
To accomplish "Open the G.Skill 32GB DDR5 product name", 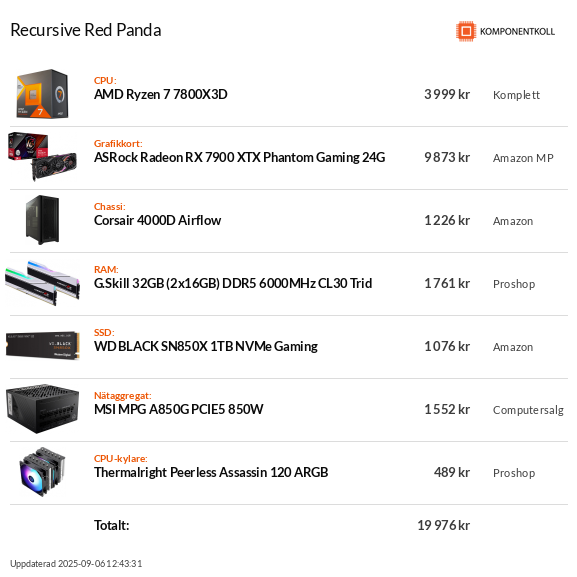I will (233, 283).
